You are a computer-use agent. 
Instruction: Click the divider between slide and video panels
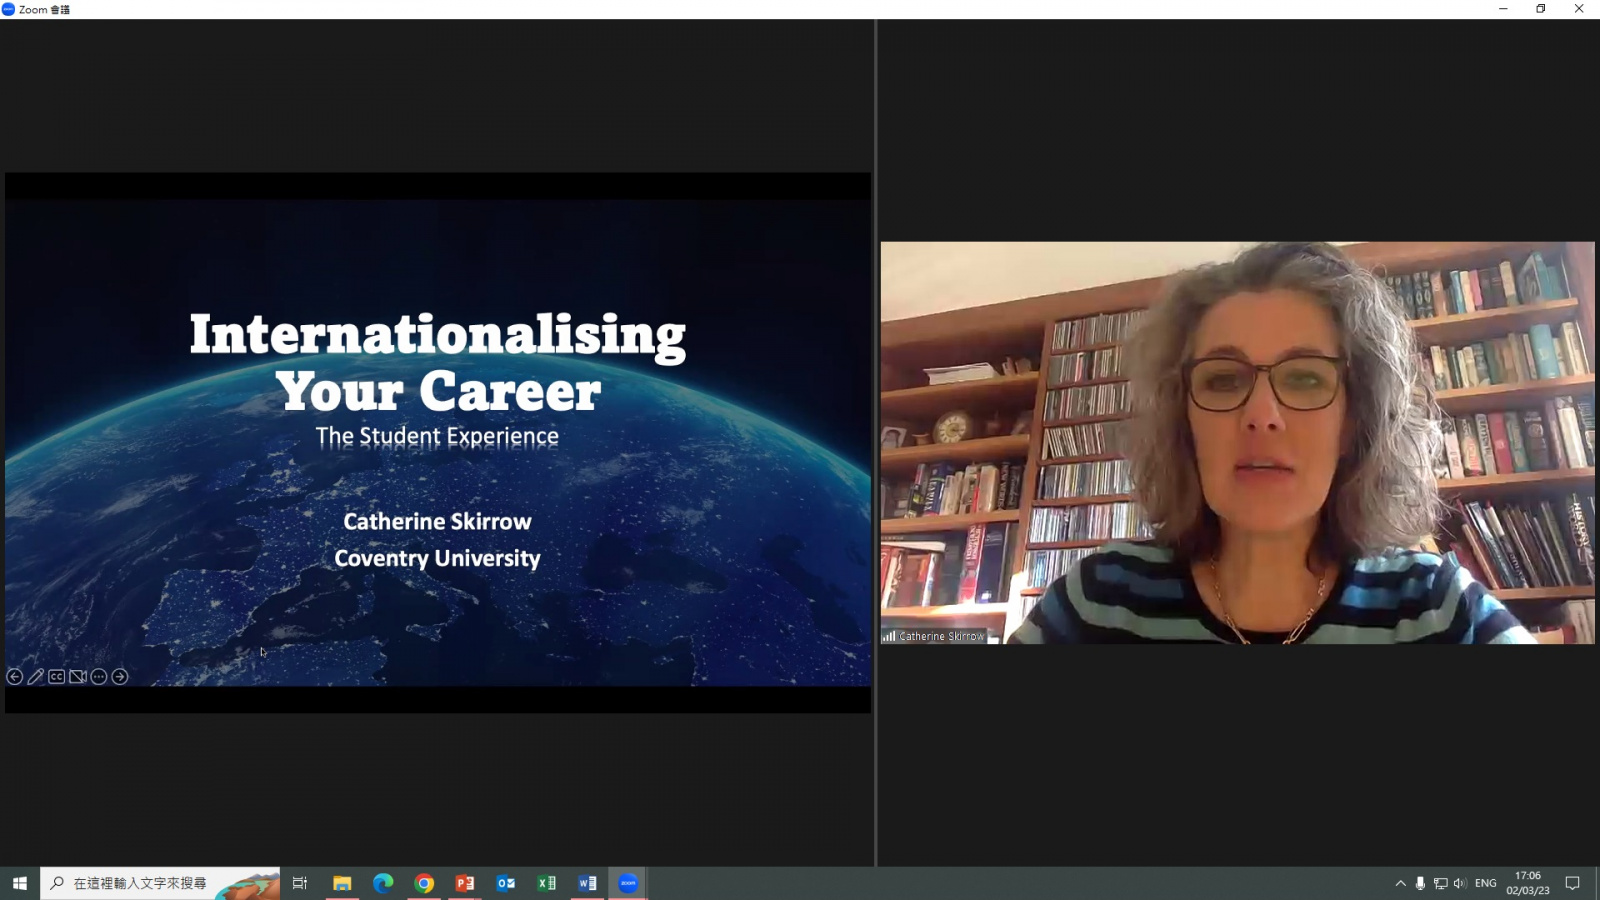tap(876, 442)
